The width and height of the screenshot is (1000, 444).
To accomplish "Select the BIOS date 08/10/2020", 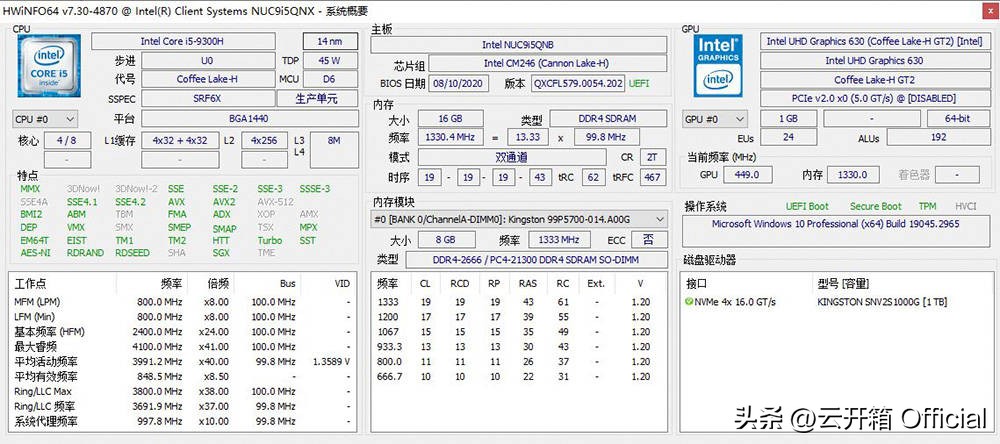I will point(459,84).
